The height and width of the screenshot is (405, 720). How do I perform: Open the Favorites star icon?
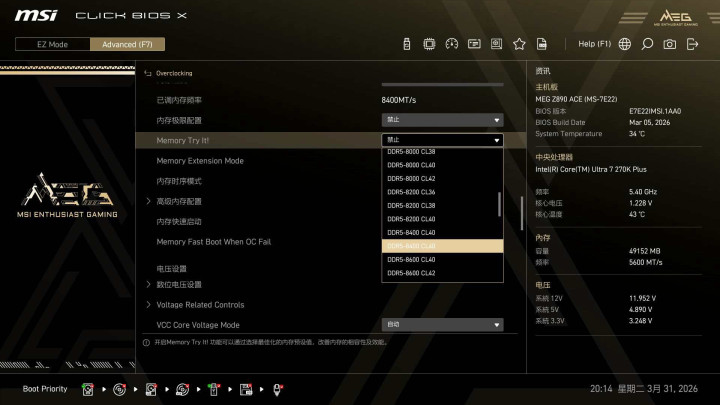(519, 44)
